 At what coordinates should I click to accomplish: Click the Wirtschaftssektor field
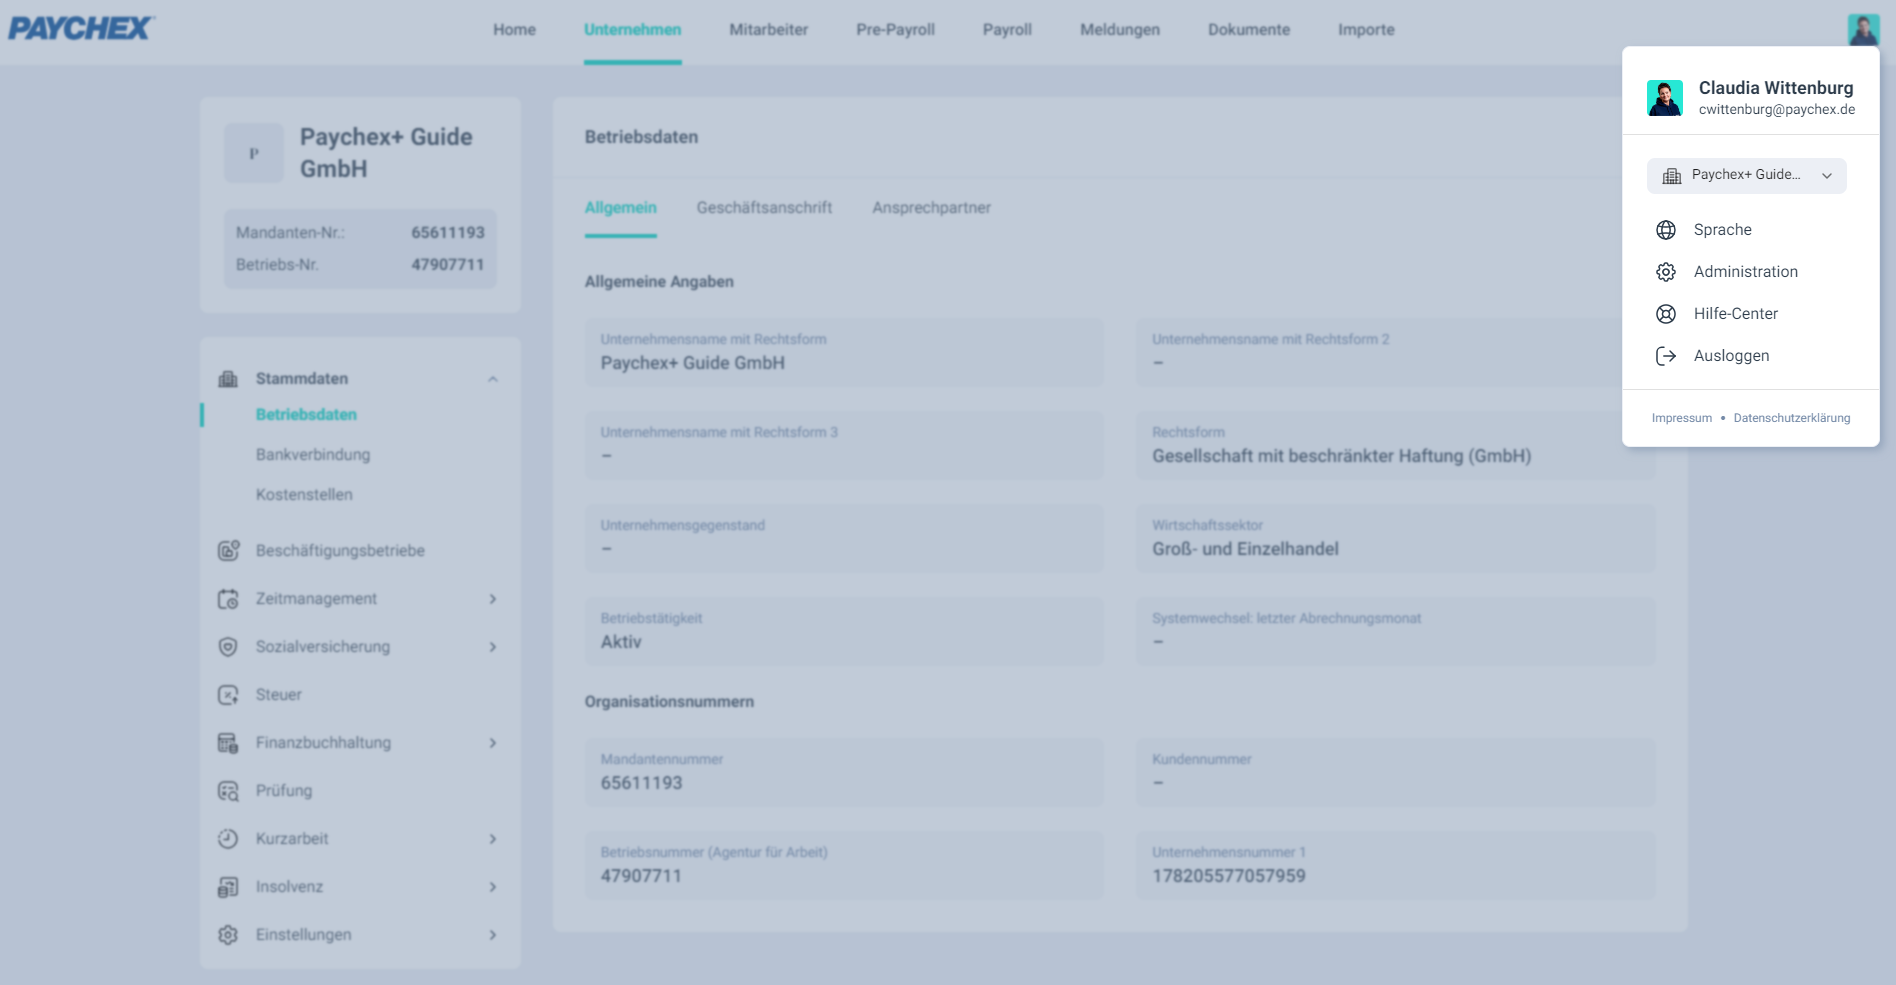click(x=1395, y=539)
